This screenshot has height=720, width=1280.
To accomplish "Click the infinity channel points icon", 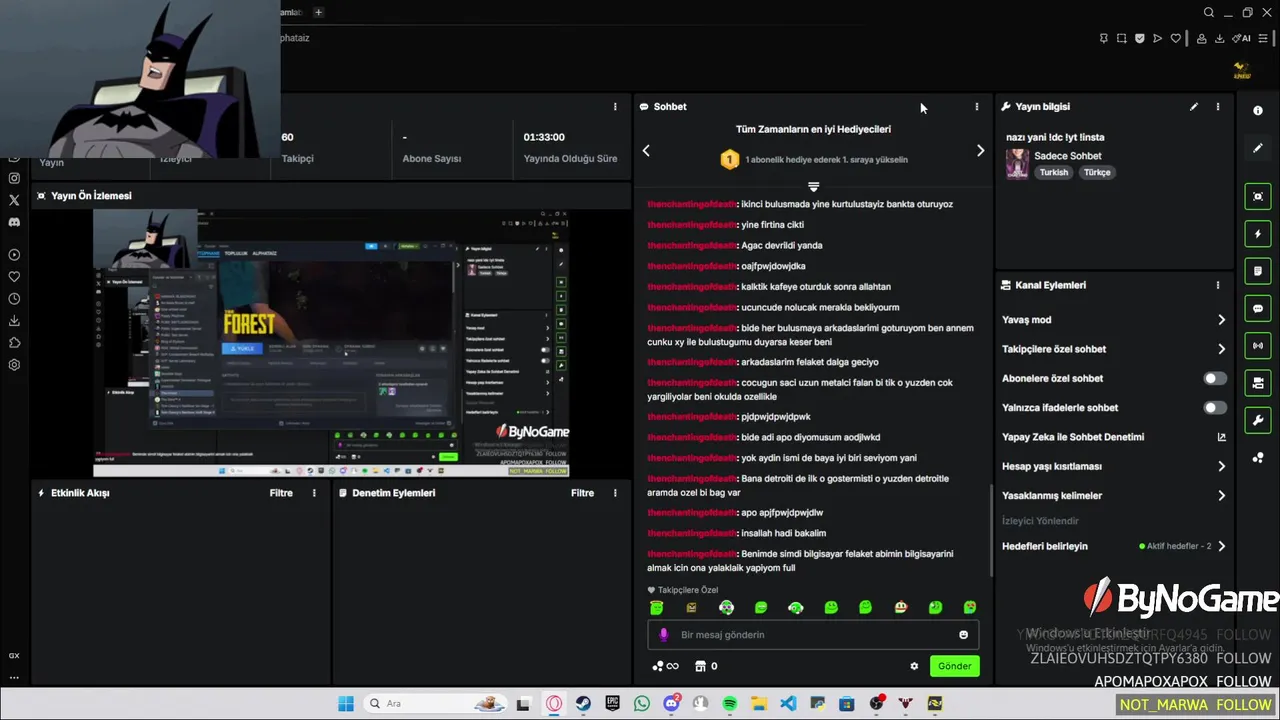I will pos(666,666).
